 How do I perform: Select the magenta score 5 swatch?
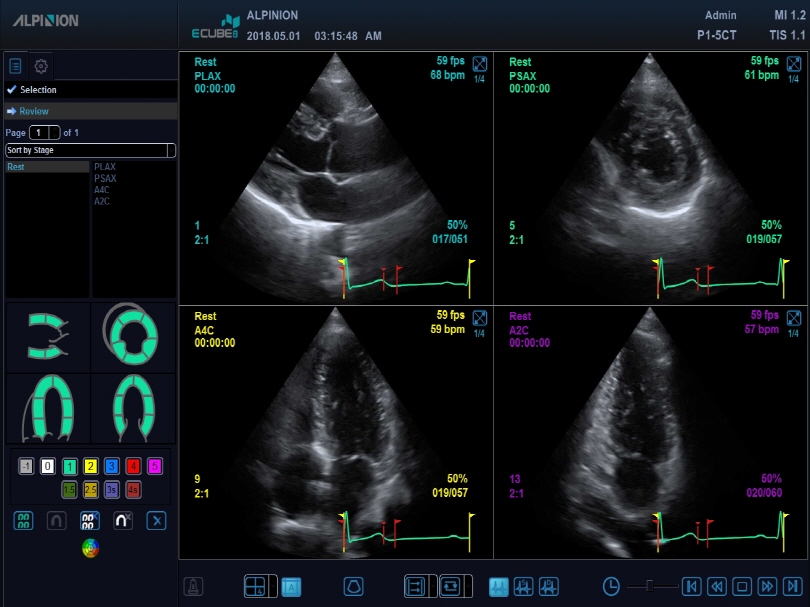pyautogui.click(x=154, y=466)
